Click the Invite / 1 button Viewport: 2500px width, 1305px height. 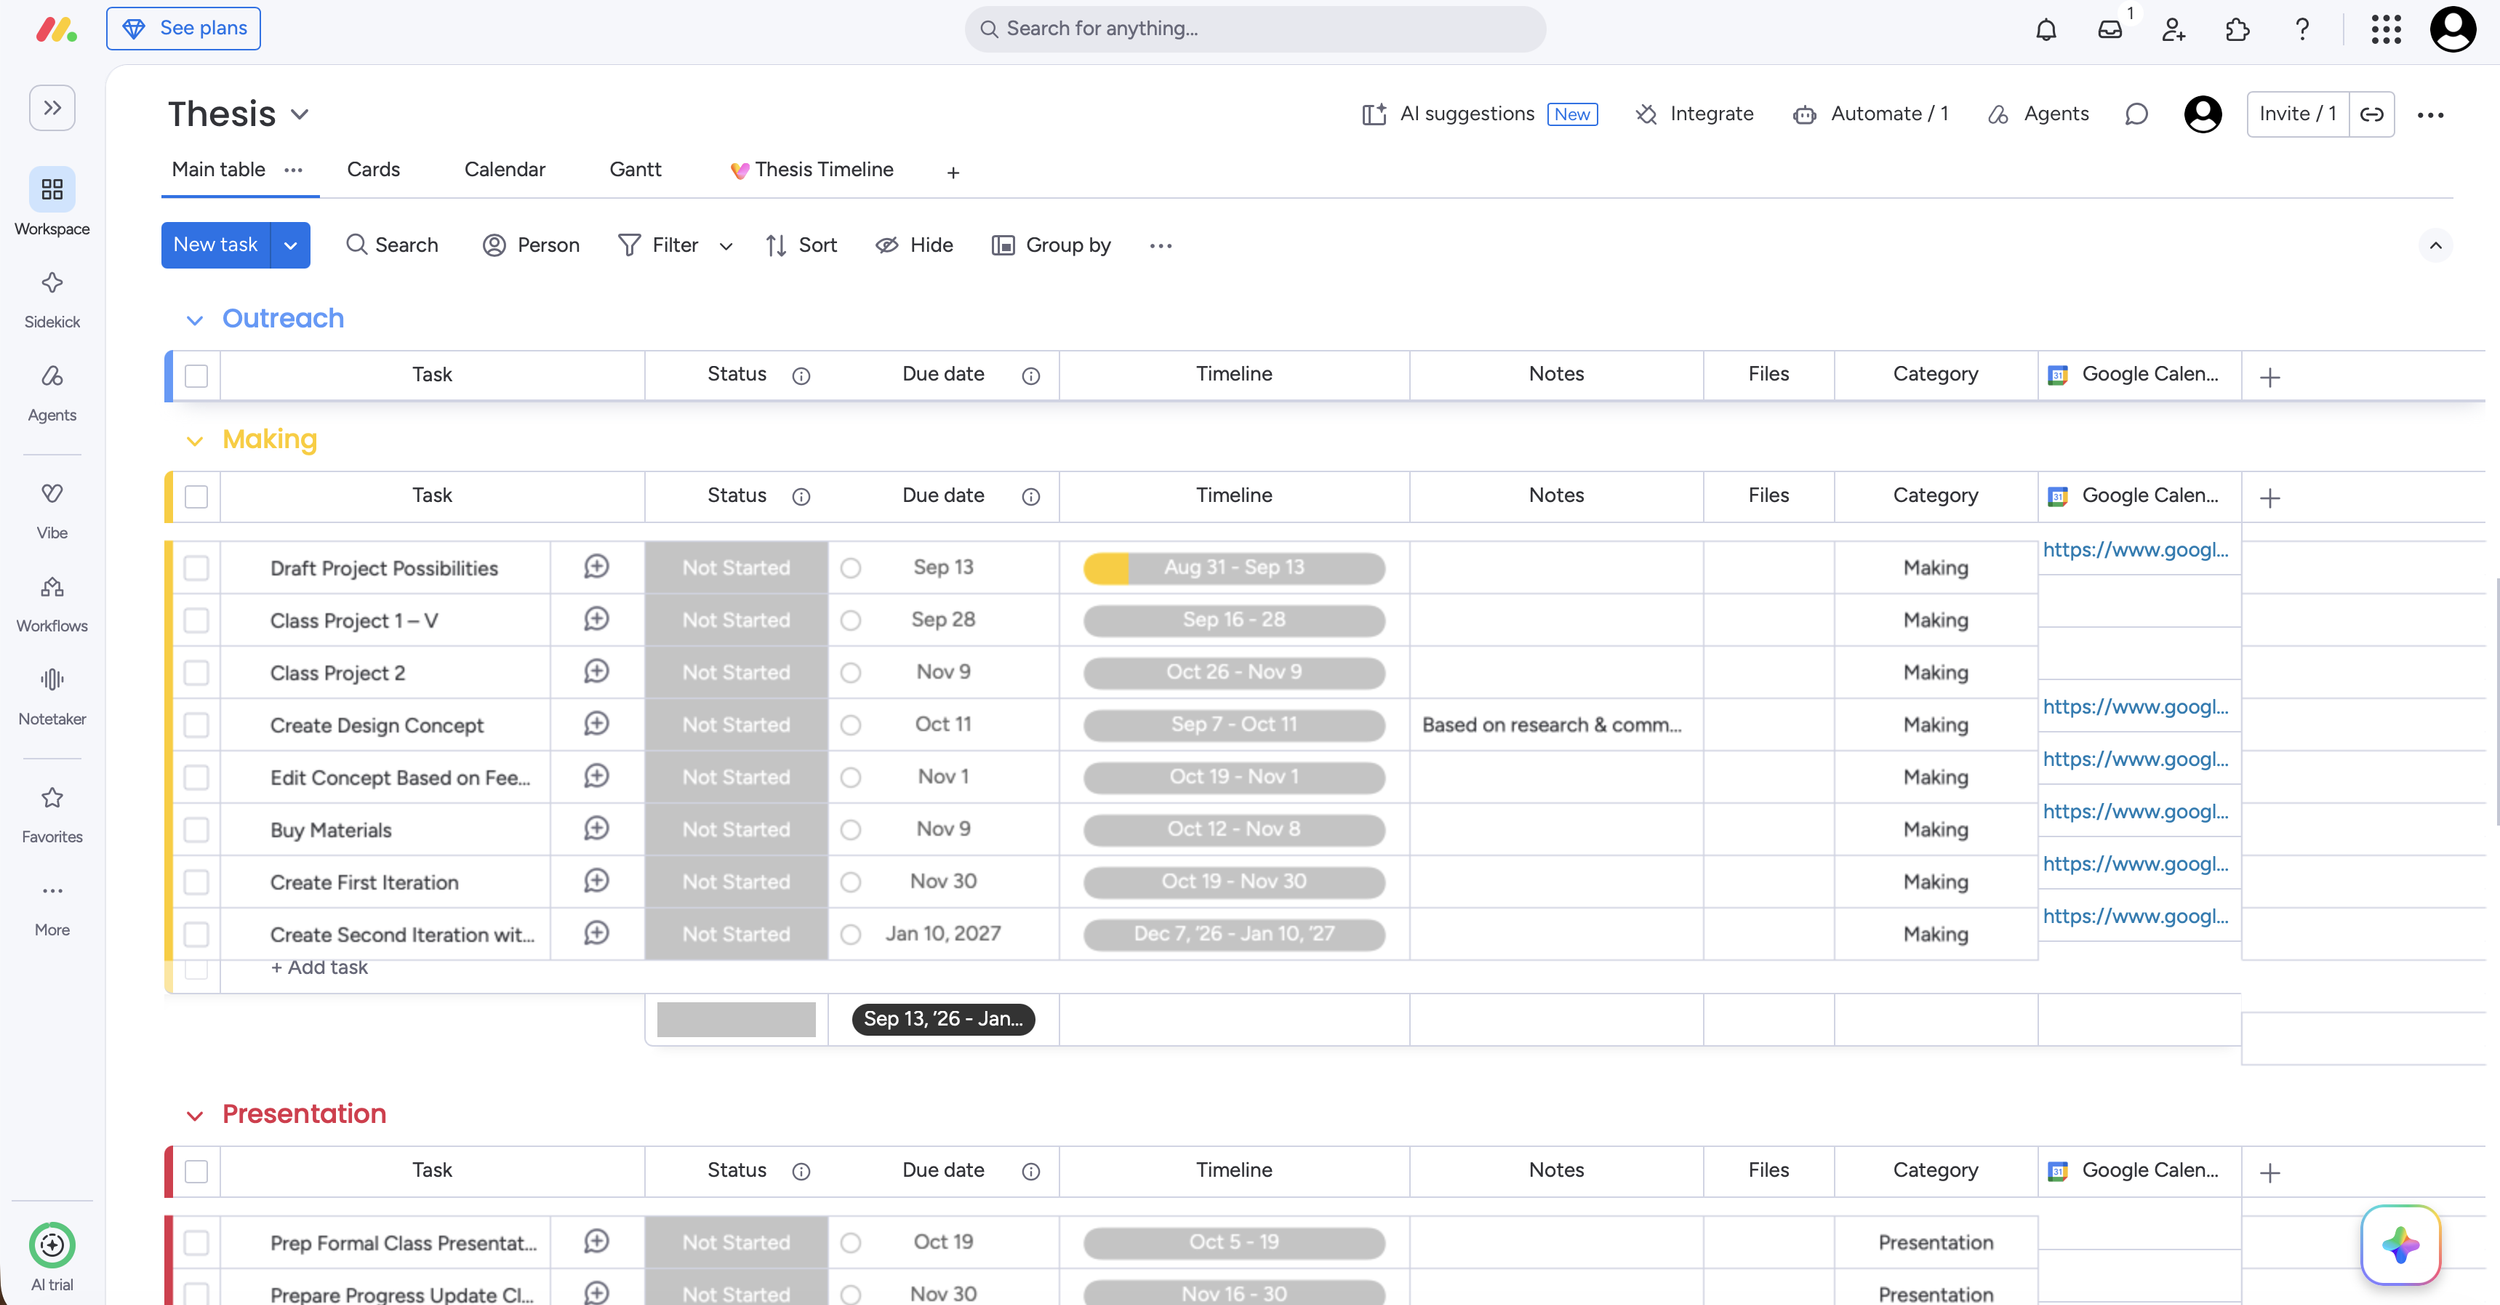click(2298, 114)
